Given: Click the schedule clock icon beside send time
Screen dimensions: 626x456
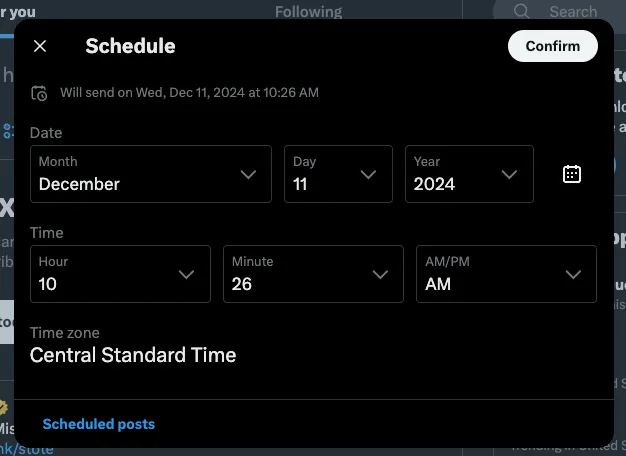Looking at the screenshot, I should (x=39, y=93).
